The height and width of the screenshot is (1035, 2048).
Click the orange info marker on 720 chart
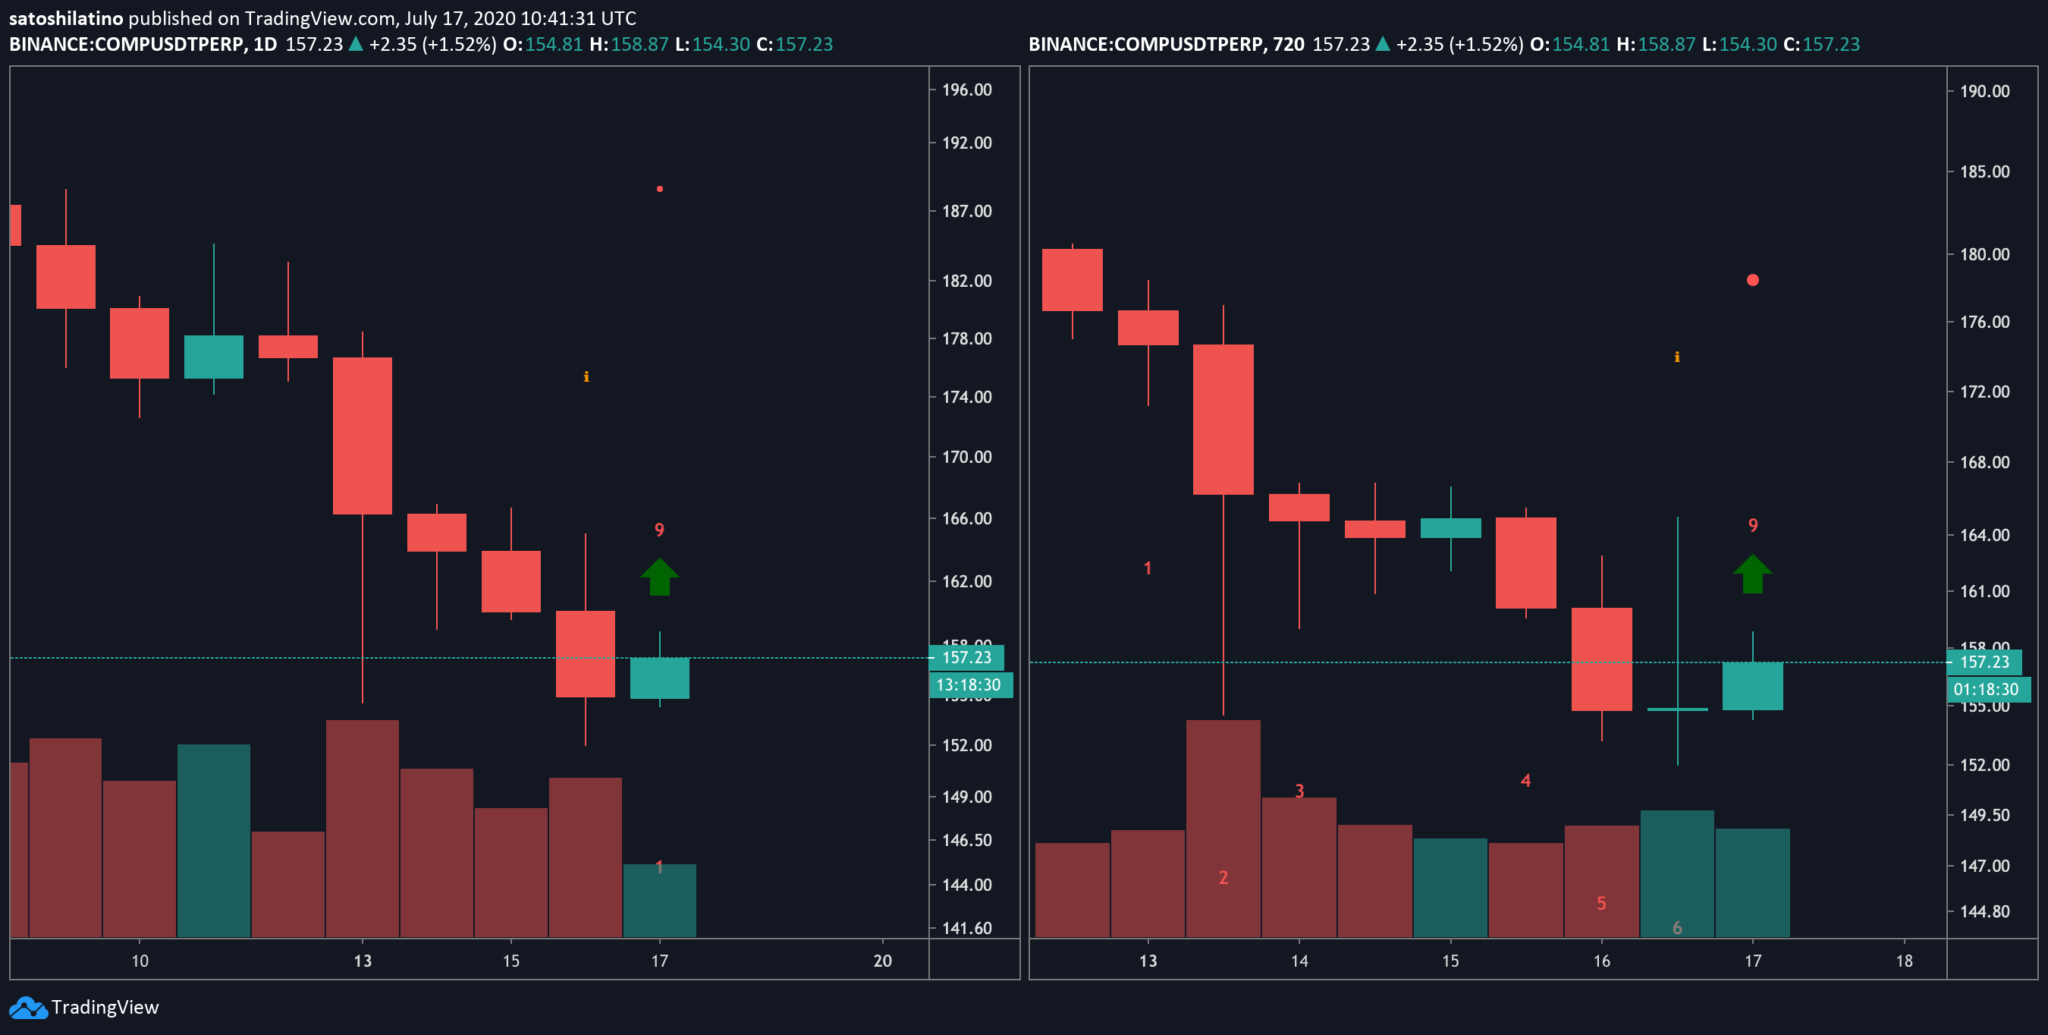[1677, 357]
